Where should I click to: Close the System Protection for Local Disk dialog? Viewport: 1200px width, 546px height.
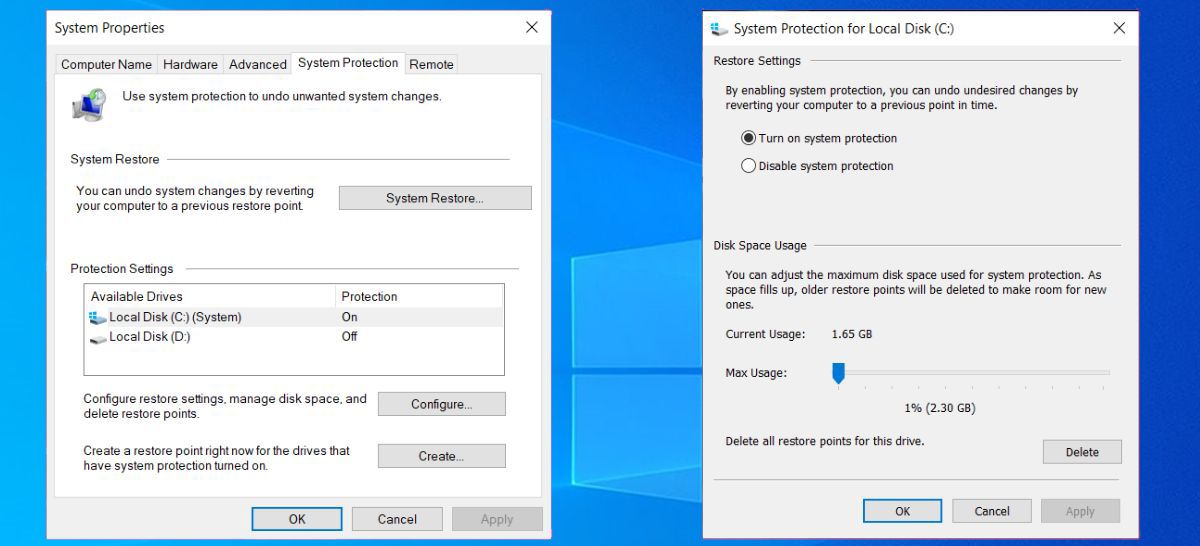click(x=1119, y=29)
